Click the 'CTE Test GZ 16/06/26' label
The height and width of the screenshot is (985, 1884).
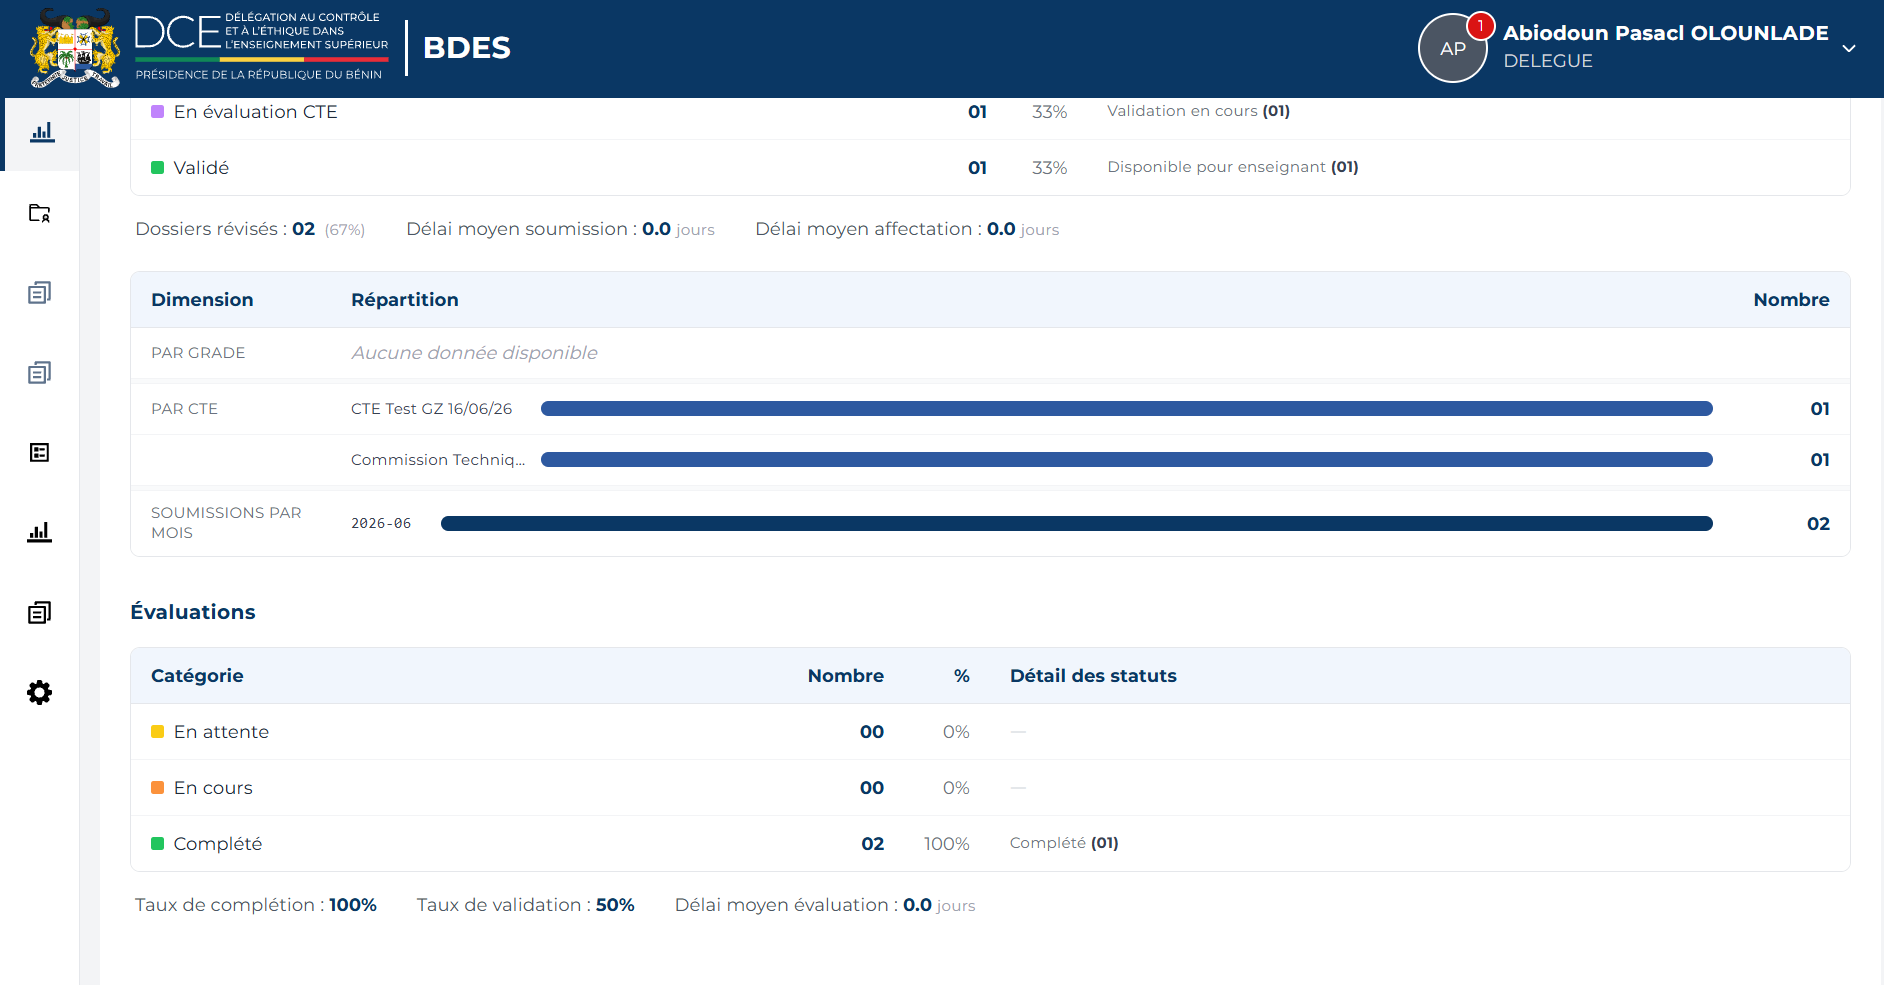click(x=431, y=409)
